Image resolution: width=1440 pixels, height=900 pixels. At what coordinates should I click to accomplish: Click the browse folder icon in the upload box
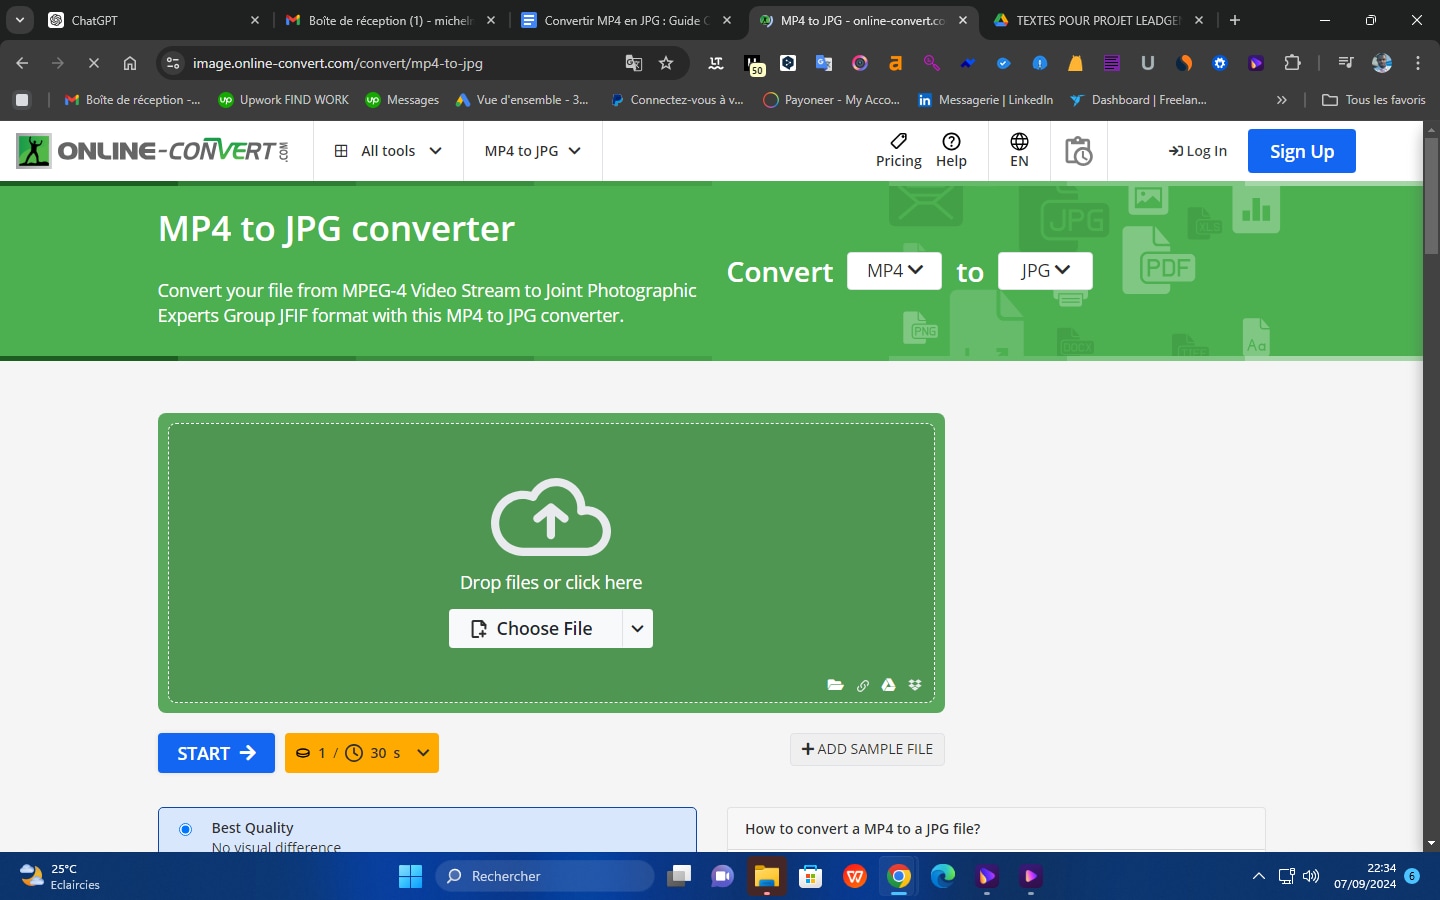[x=835, y=685]
